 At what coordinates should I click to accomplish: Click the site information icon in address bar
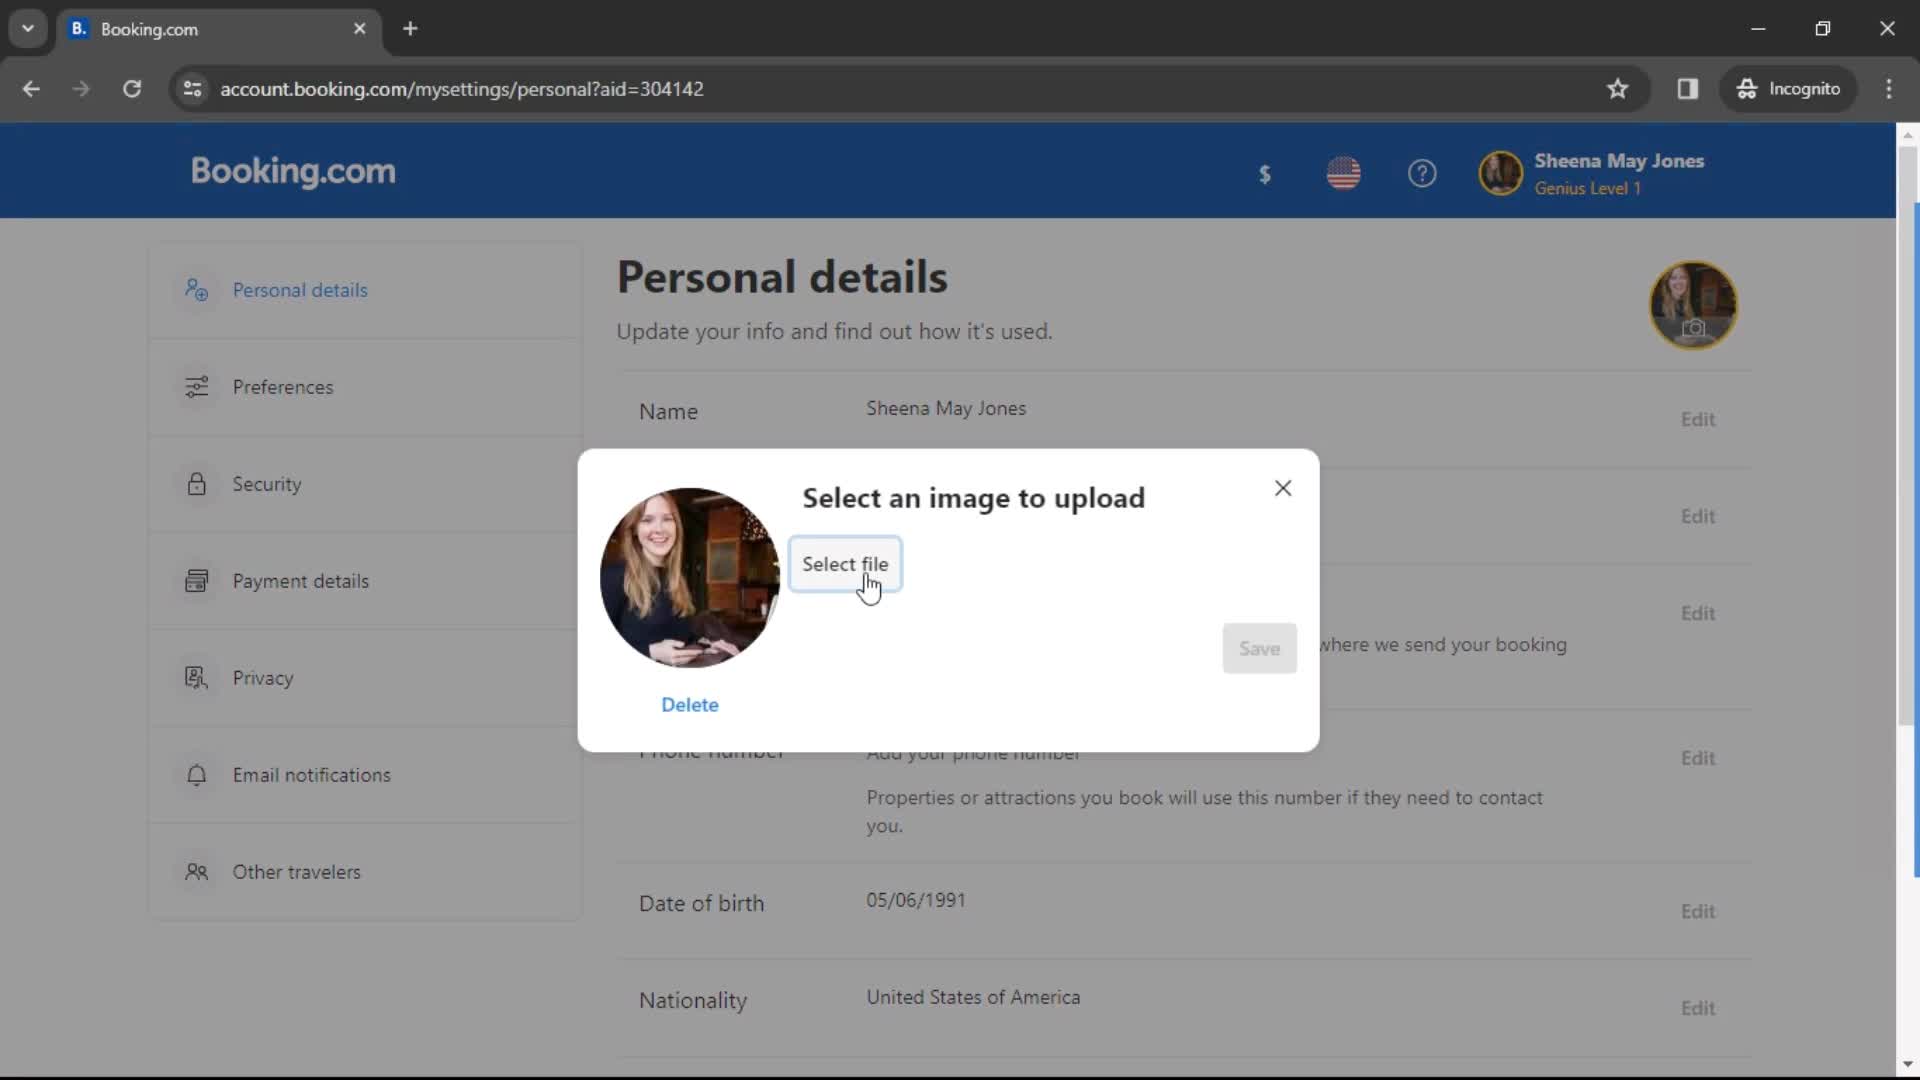pos(193,89)
